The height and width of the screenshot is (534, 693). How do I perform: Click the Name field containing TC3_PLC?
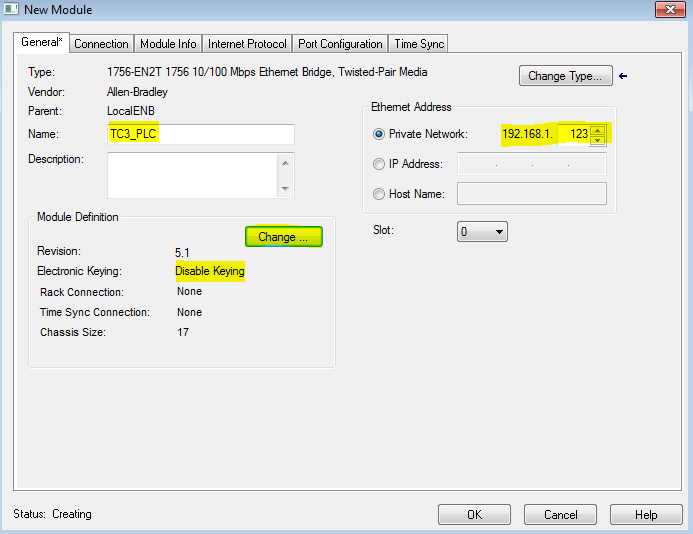click(201, 134)
